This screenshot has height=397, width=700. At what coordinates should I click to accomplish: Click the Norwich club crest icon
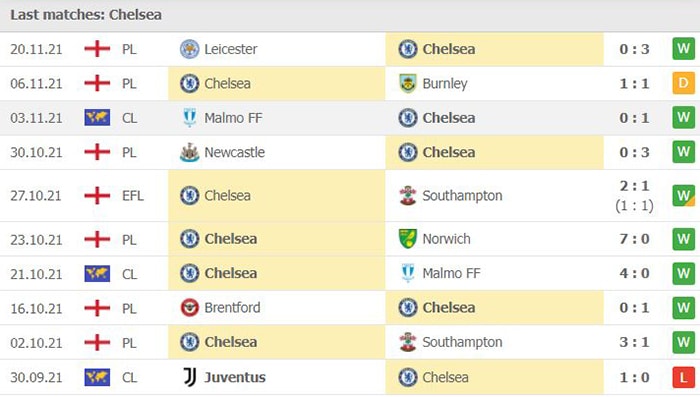[x=408, y=239]
